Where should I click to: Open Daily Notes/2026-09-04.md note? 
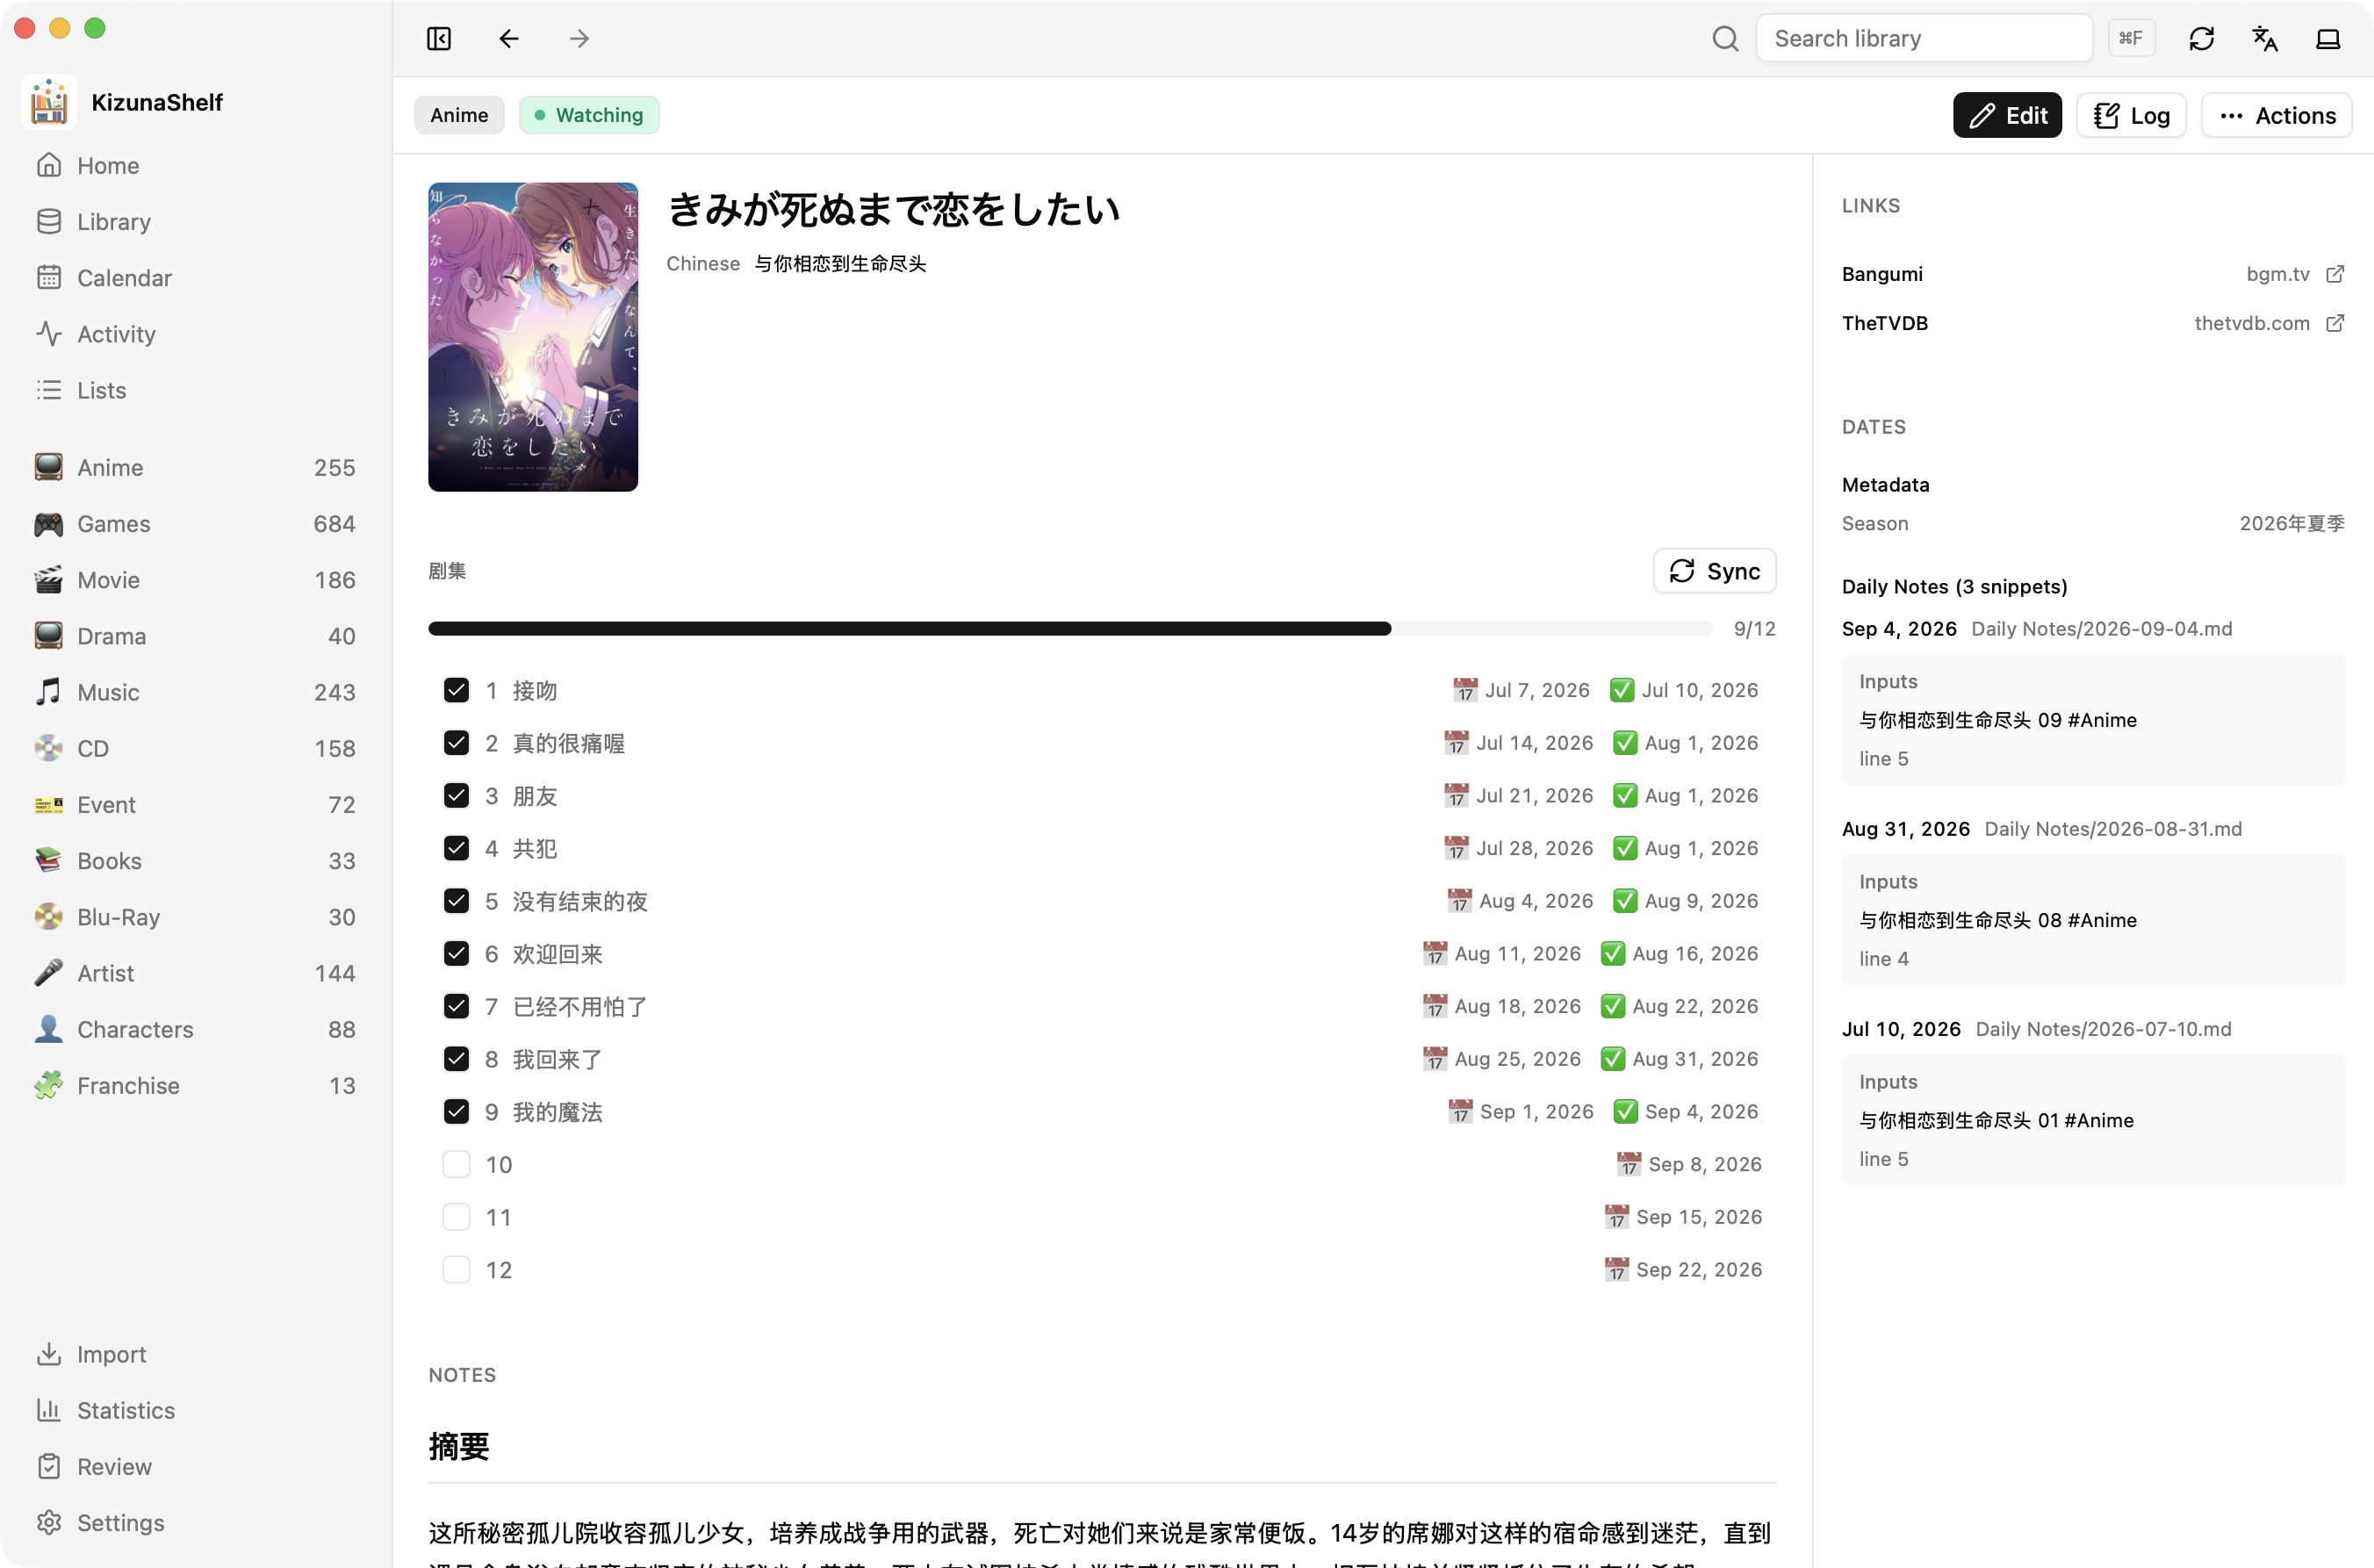click(x=2101, y=629)
